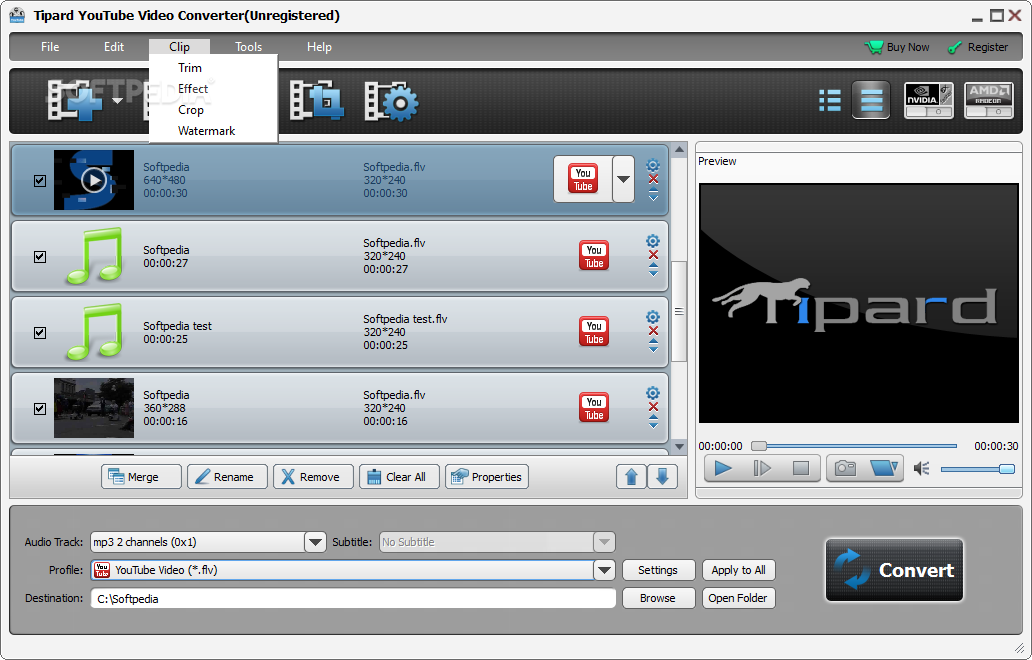
Task: Click the Clear All button
Action: pos(400,476)
